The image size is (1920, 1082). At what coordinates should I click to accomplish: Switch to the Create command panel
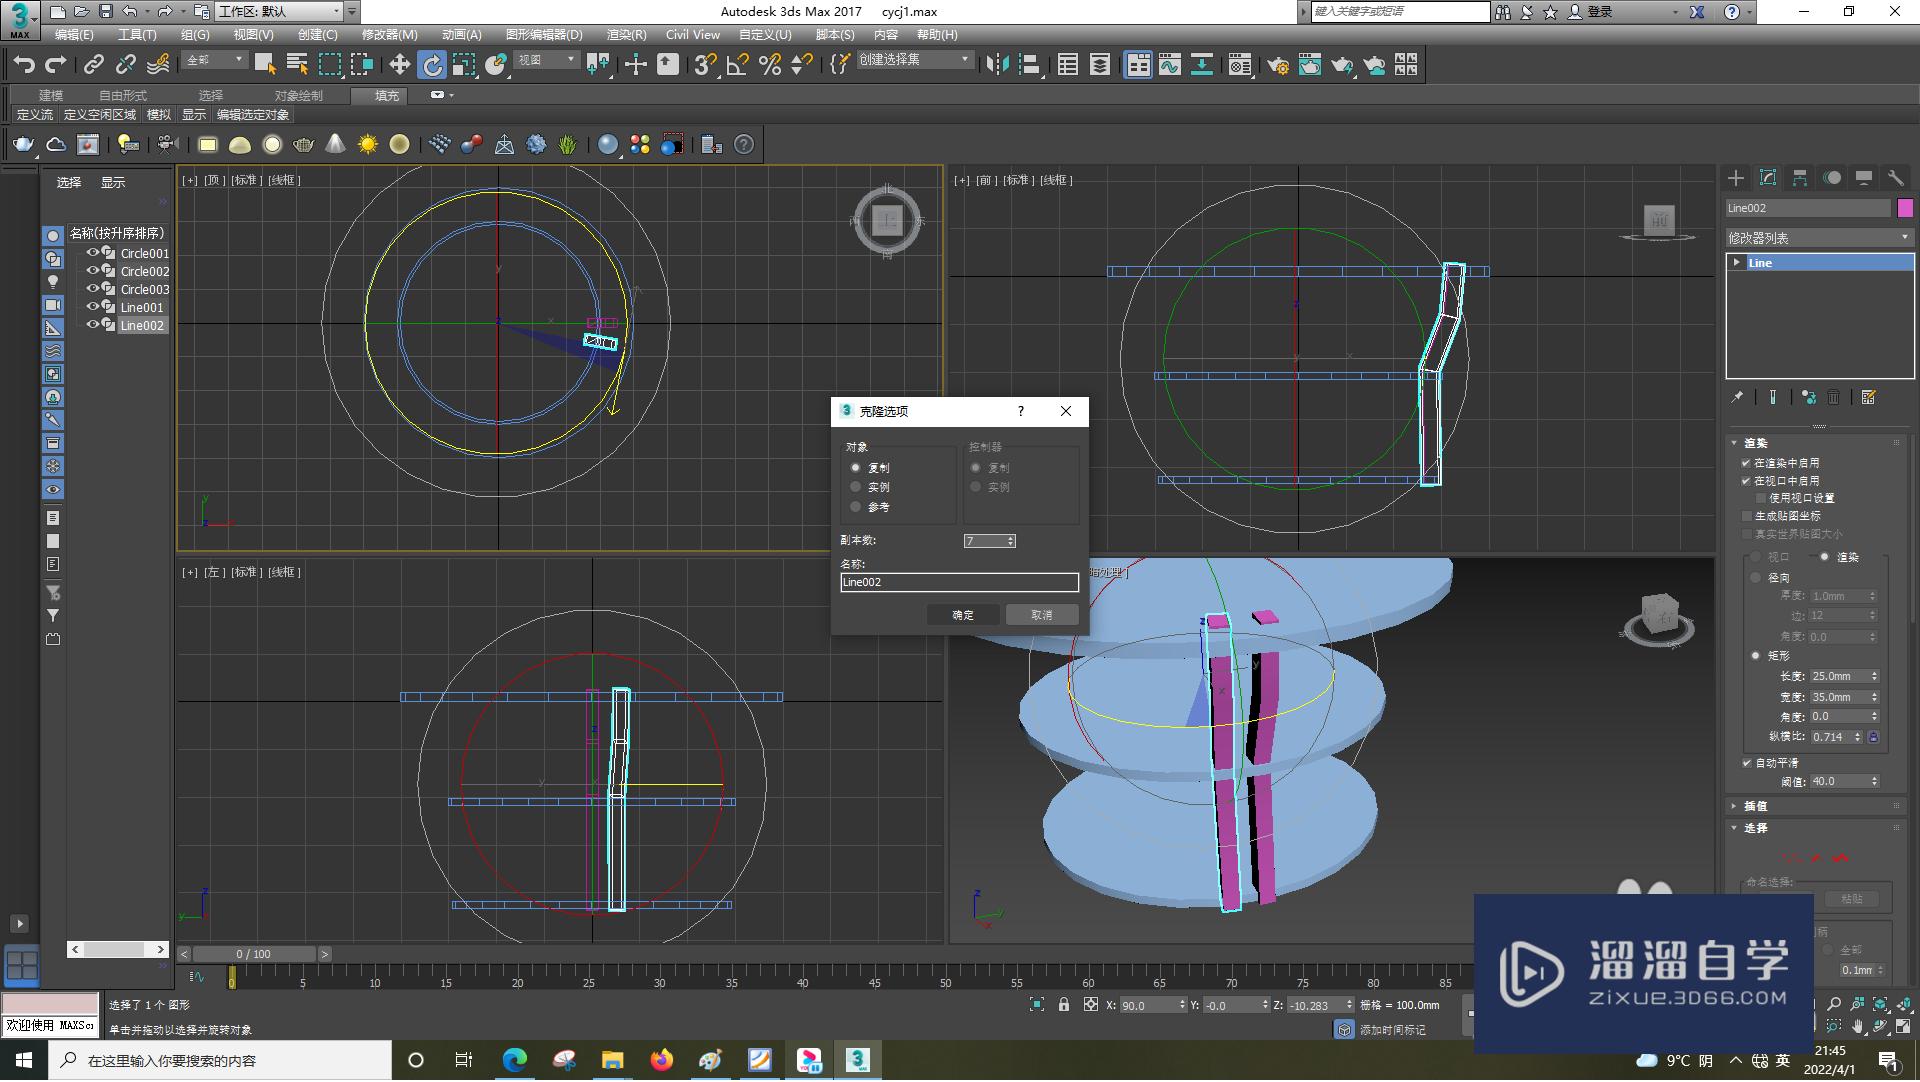[x=1736, y=178]
